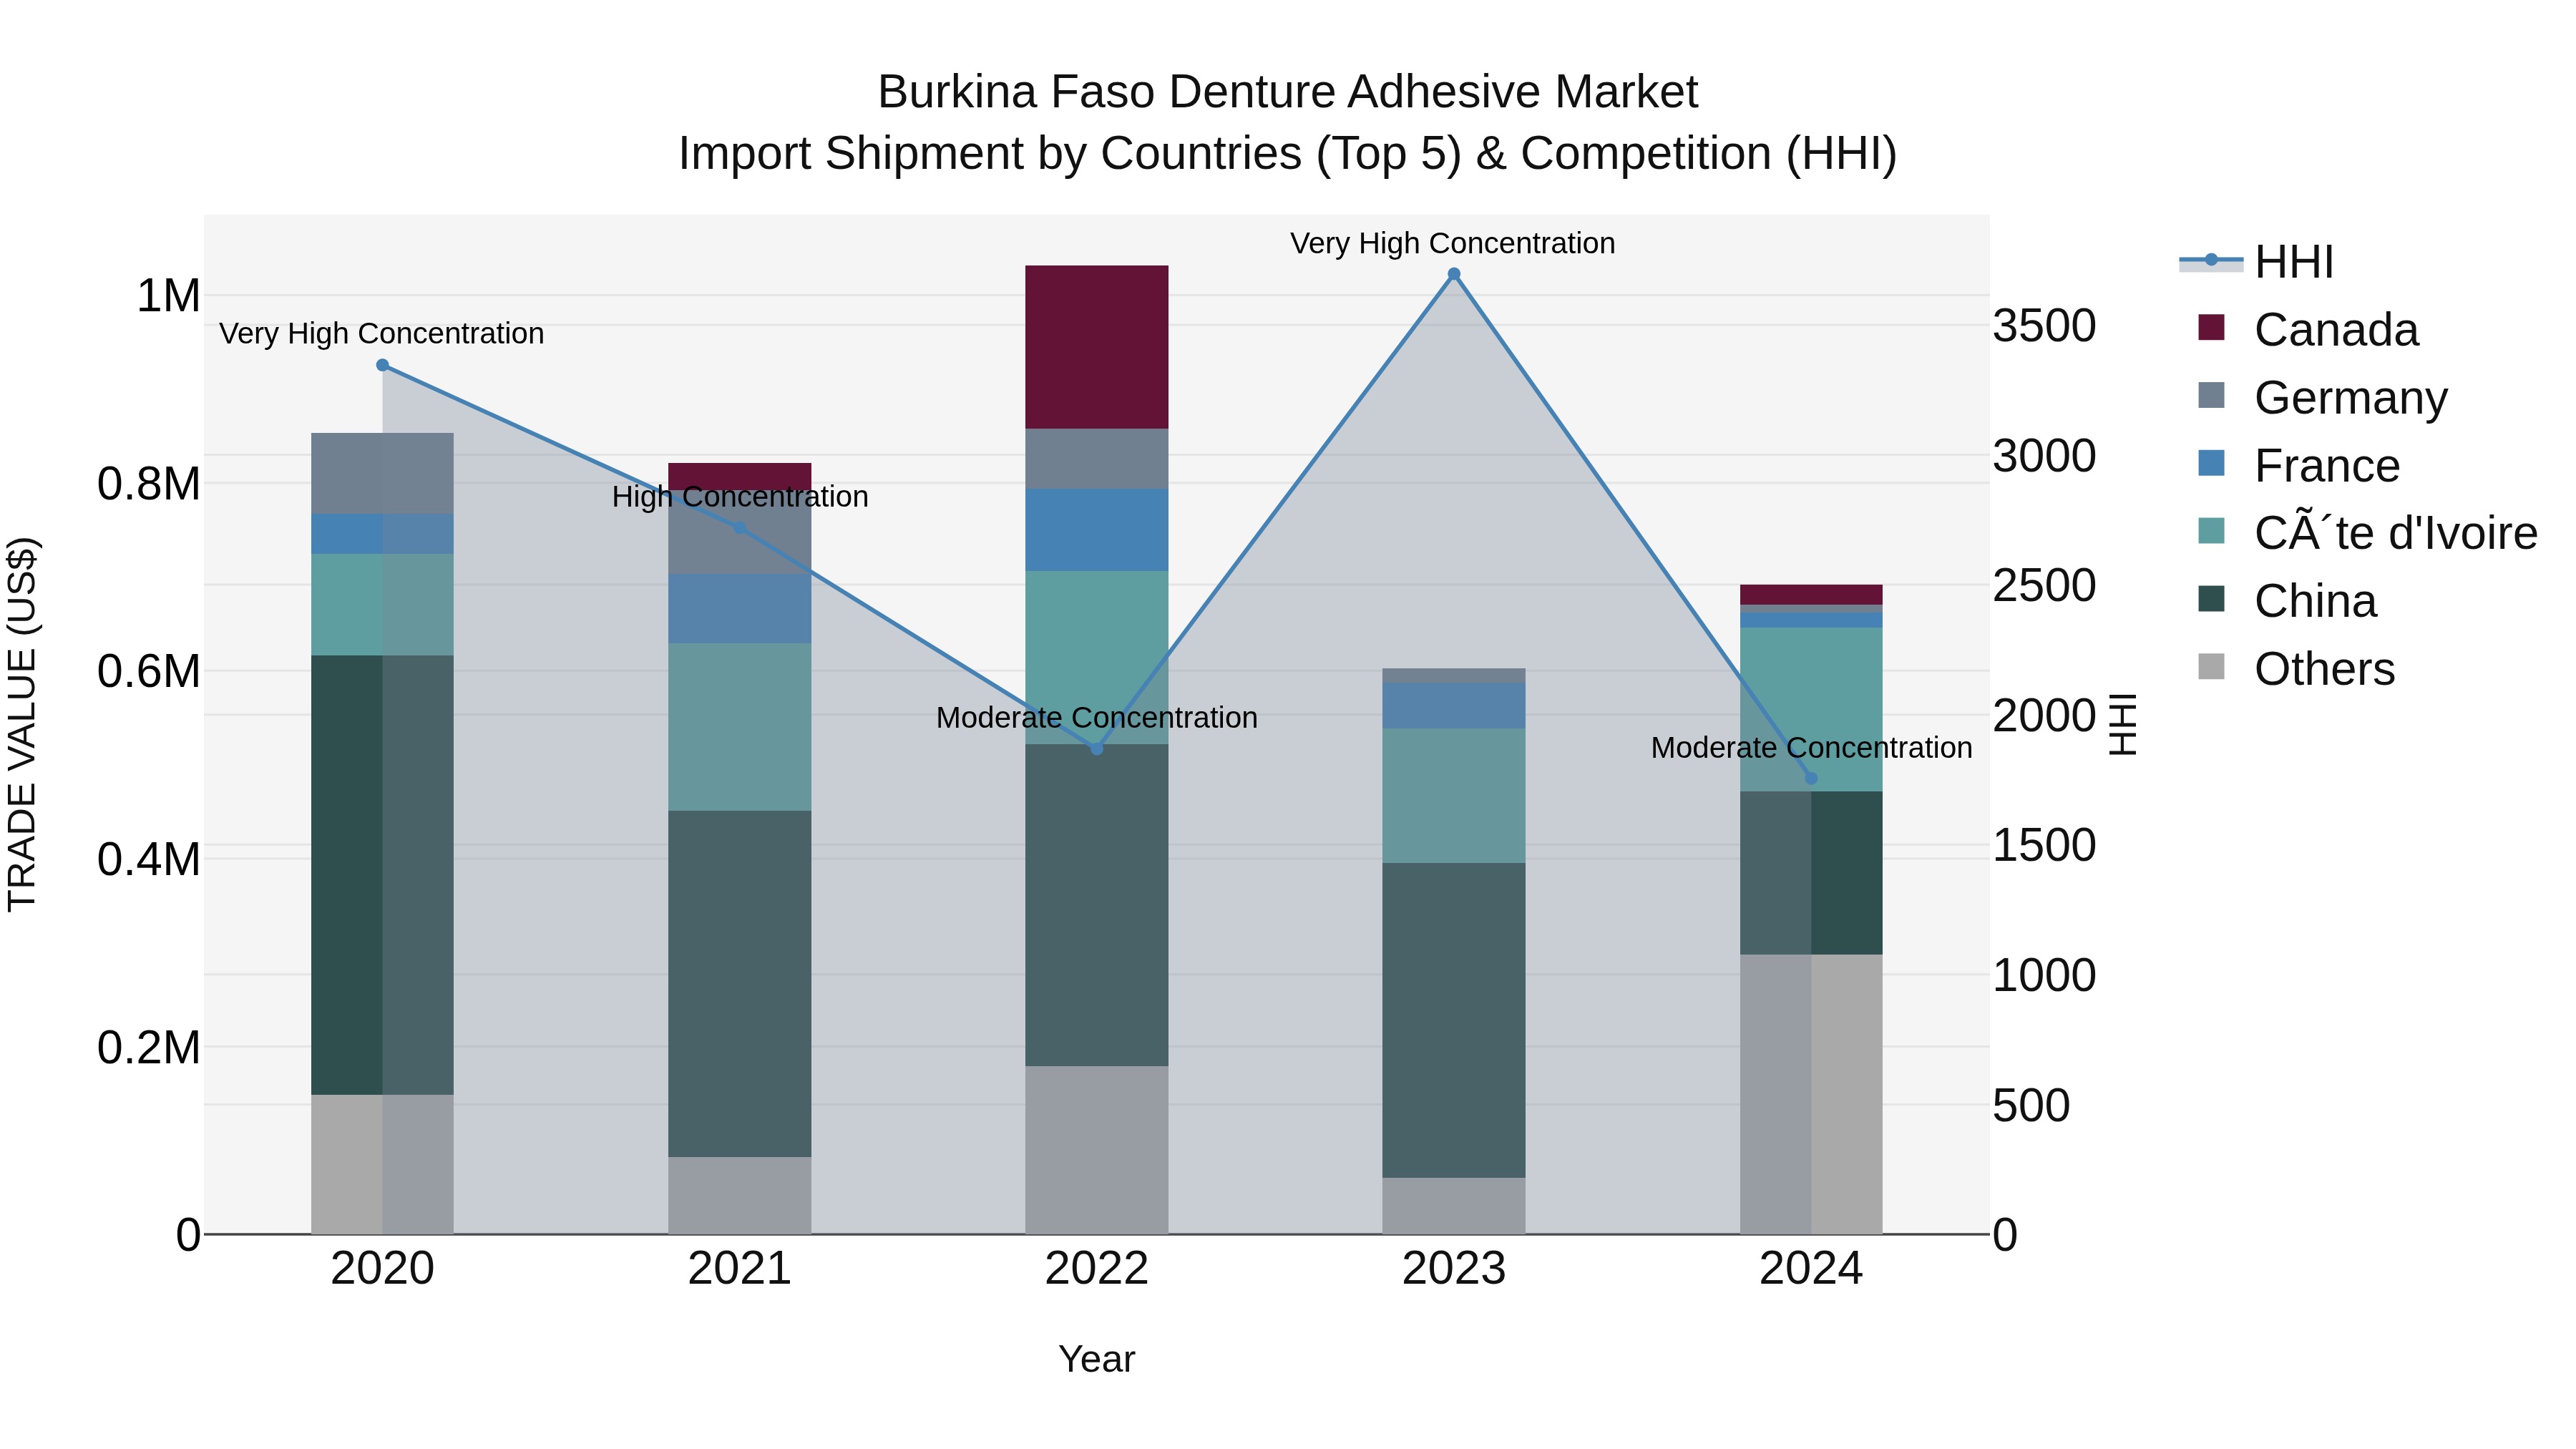
Task: Click the China dark green legend swatch
Action: coord(2211,599)
